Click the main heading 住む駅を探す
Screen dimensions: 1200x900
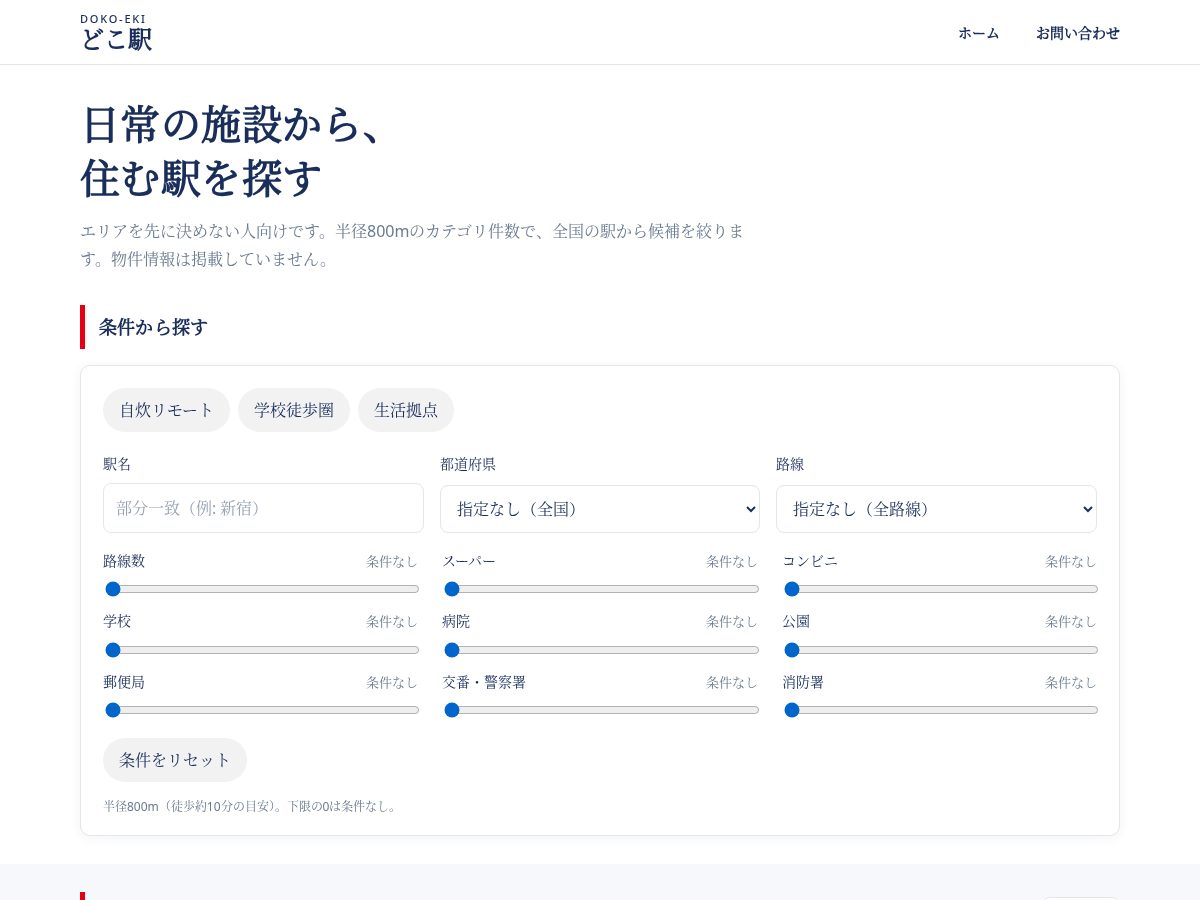[x=202, y=177]
